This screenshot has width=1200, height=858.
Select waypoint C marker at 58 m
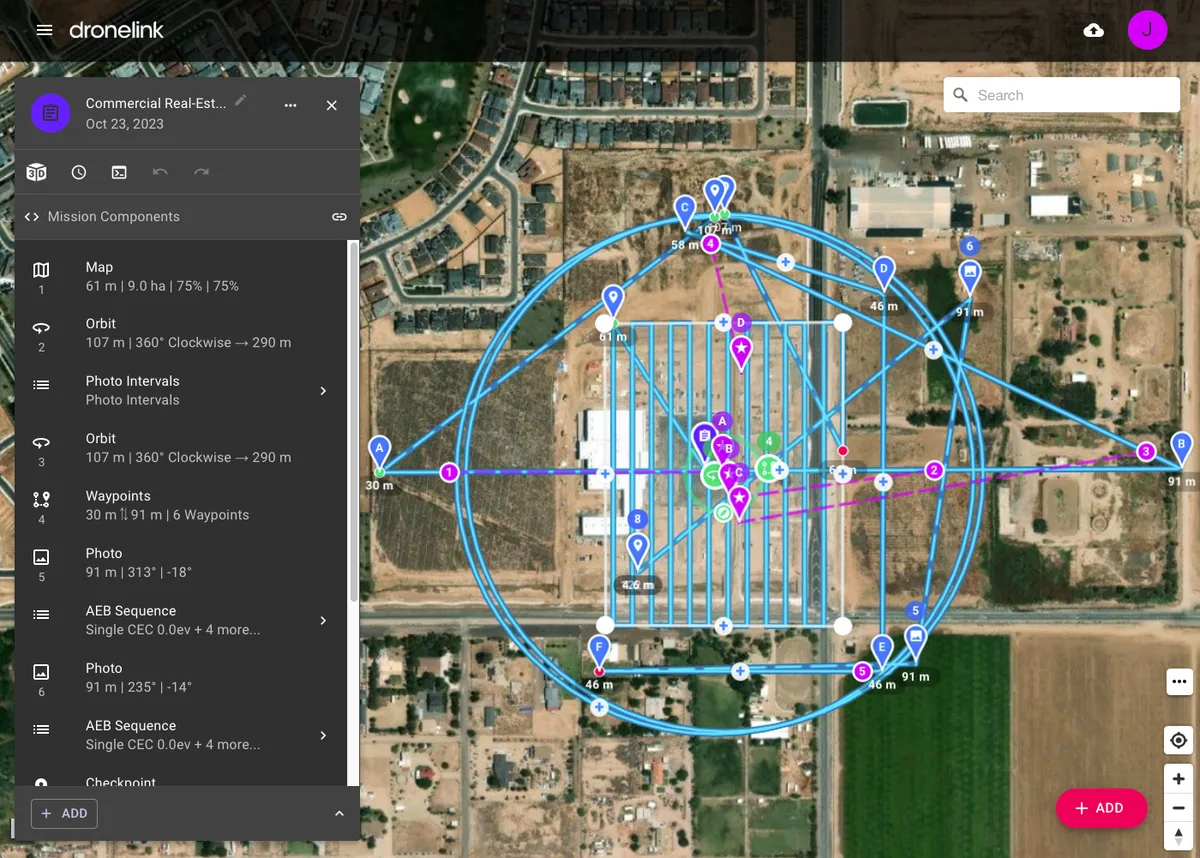point(685,213)
